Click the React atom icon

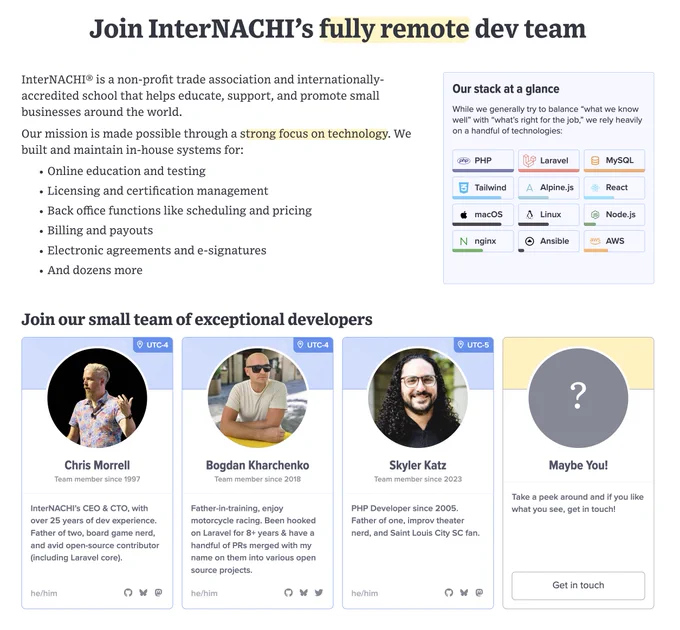coord(595,187)
